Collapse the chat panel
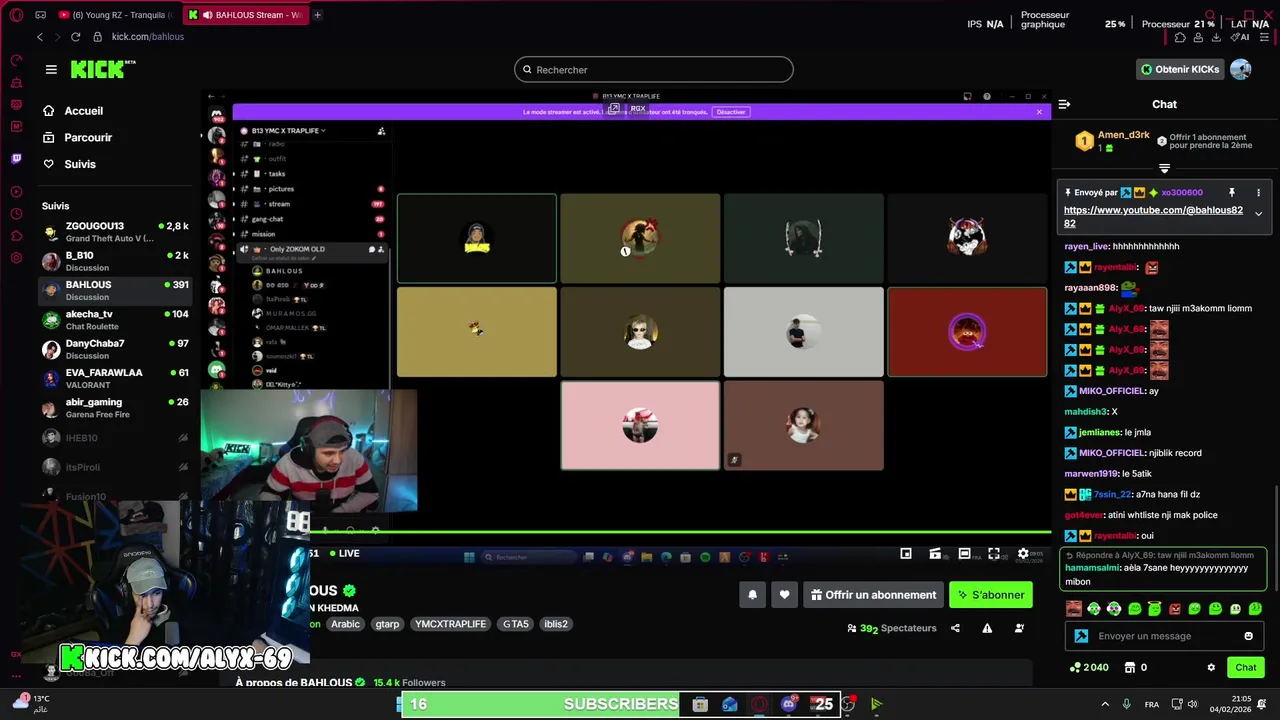This screenshot has height=720, width=1280. (1064, 104)
